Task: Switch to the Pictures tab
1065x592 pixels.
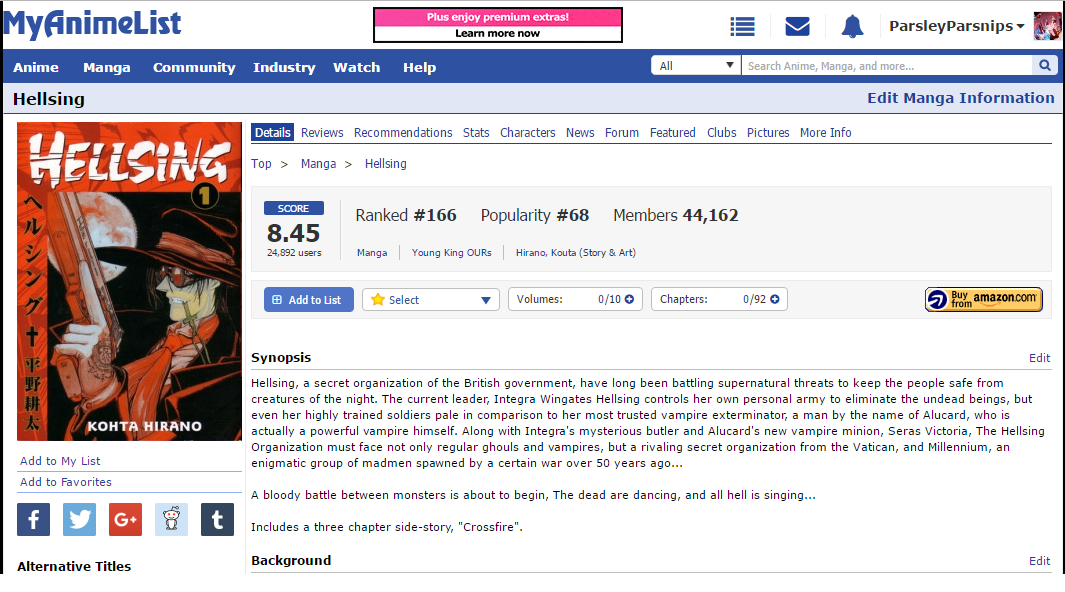Action: tap(768, 132)
